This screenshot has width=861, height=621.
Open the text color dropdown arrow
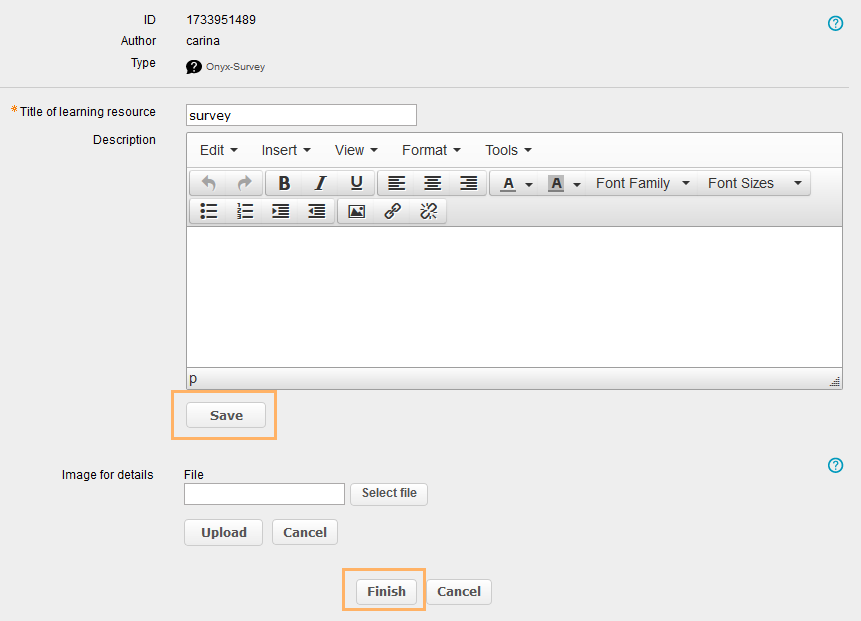pos(529,184)
